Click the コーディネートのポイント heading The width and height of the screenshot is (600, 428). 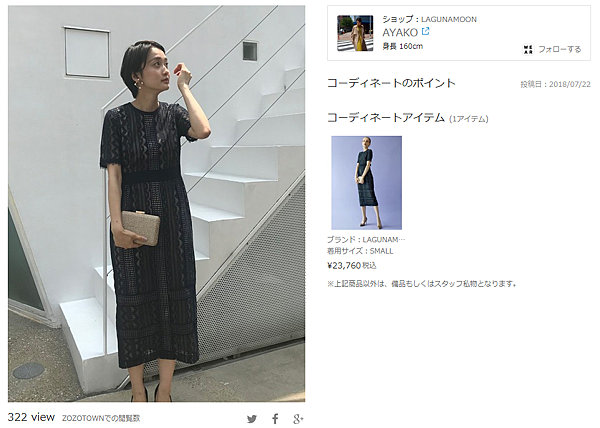pos(391,83)
